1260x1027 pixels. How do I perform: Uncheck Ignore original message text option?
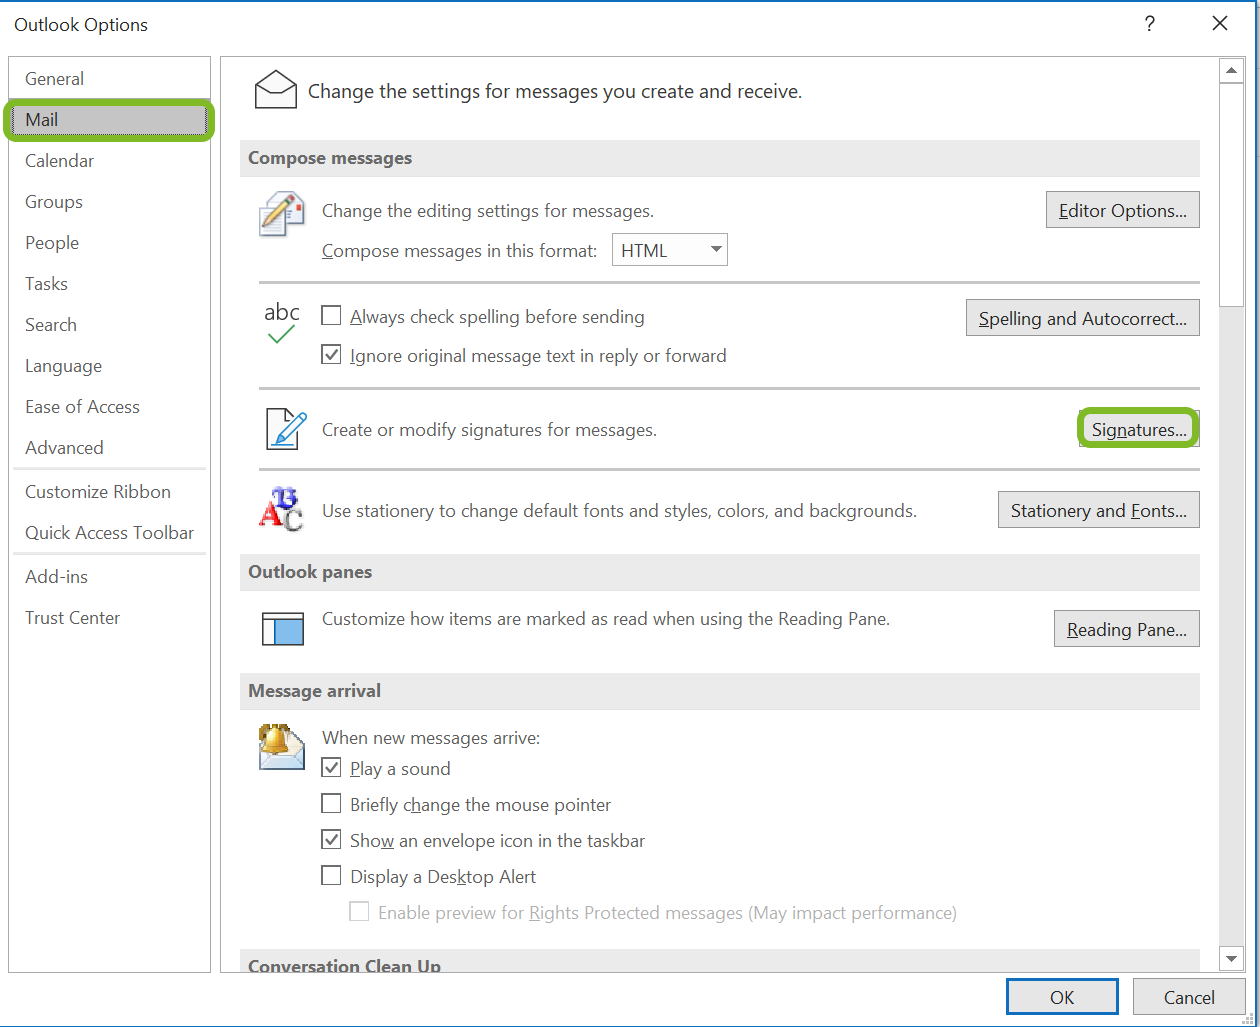pyautogui.click(x=331, y=355)
